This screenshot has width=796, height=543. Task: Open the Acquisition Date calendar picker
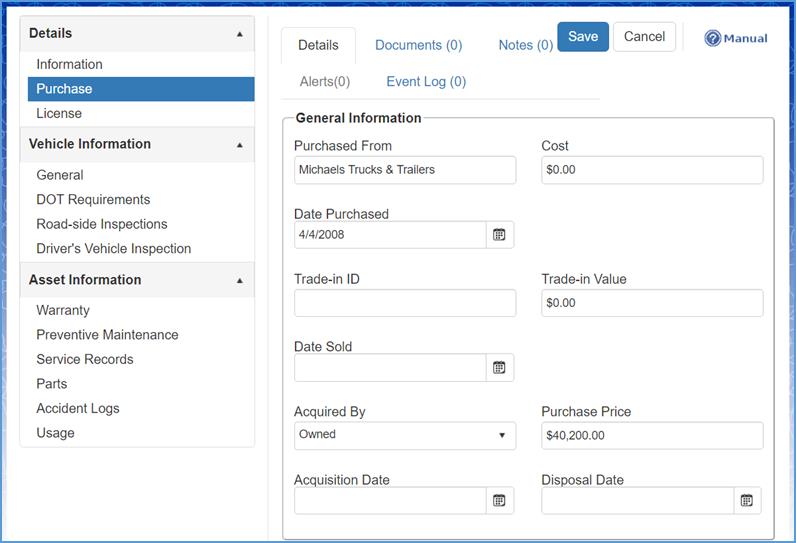tap(499, 501)
